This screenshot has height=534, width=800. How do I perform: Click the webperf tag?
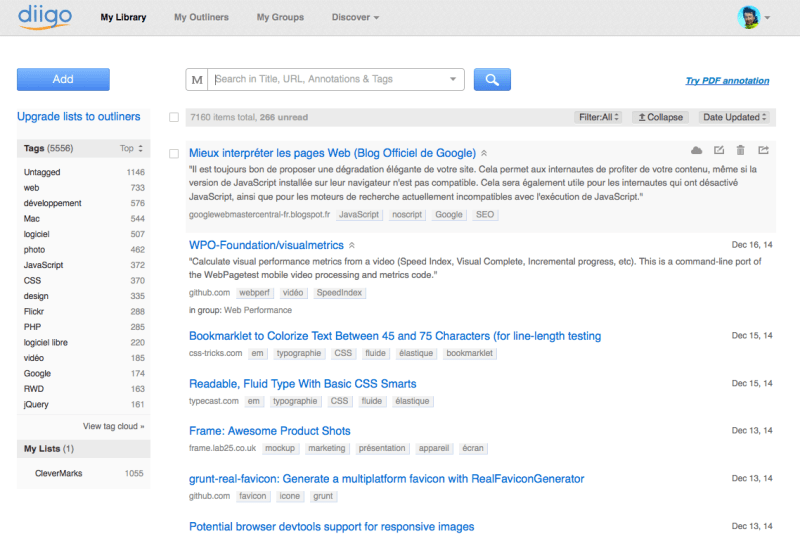tap(254, 293)
